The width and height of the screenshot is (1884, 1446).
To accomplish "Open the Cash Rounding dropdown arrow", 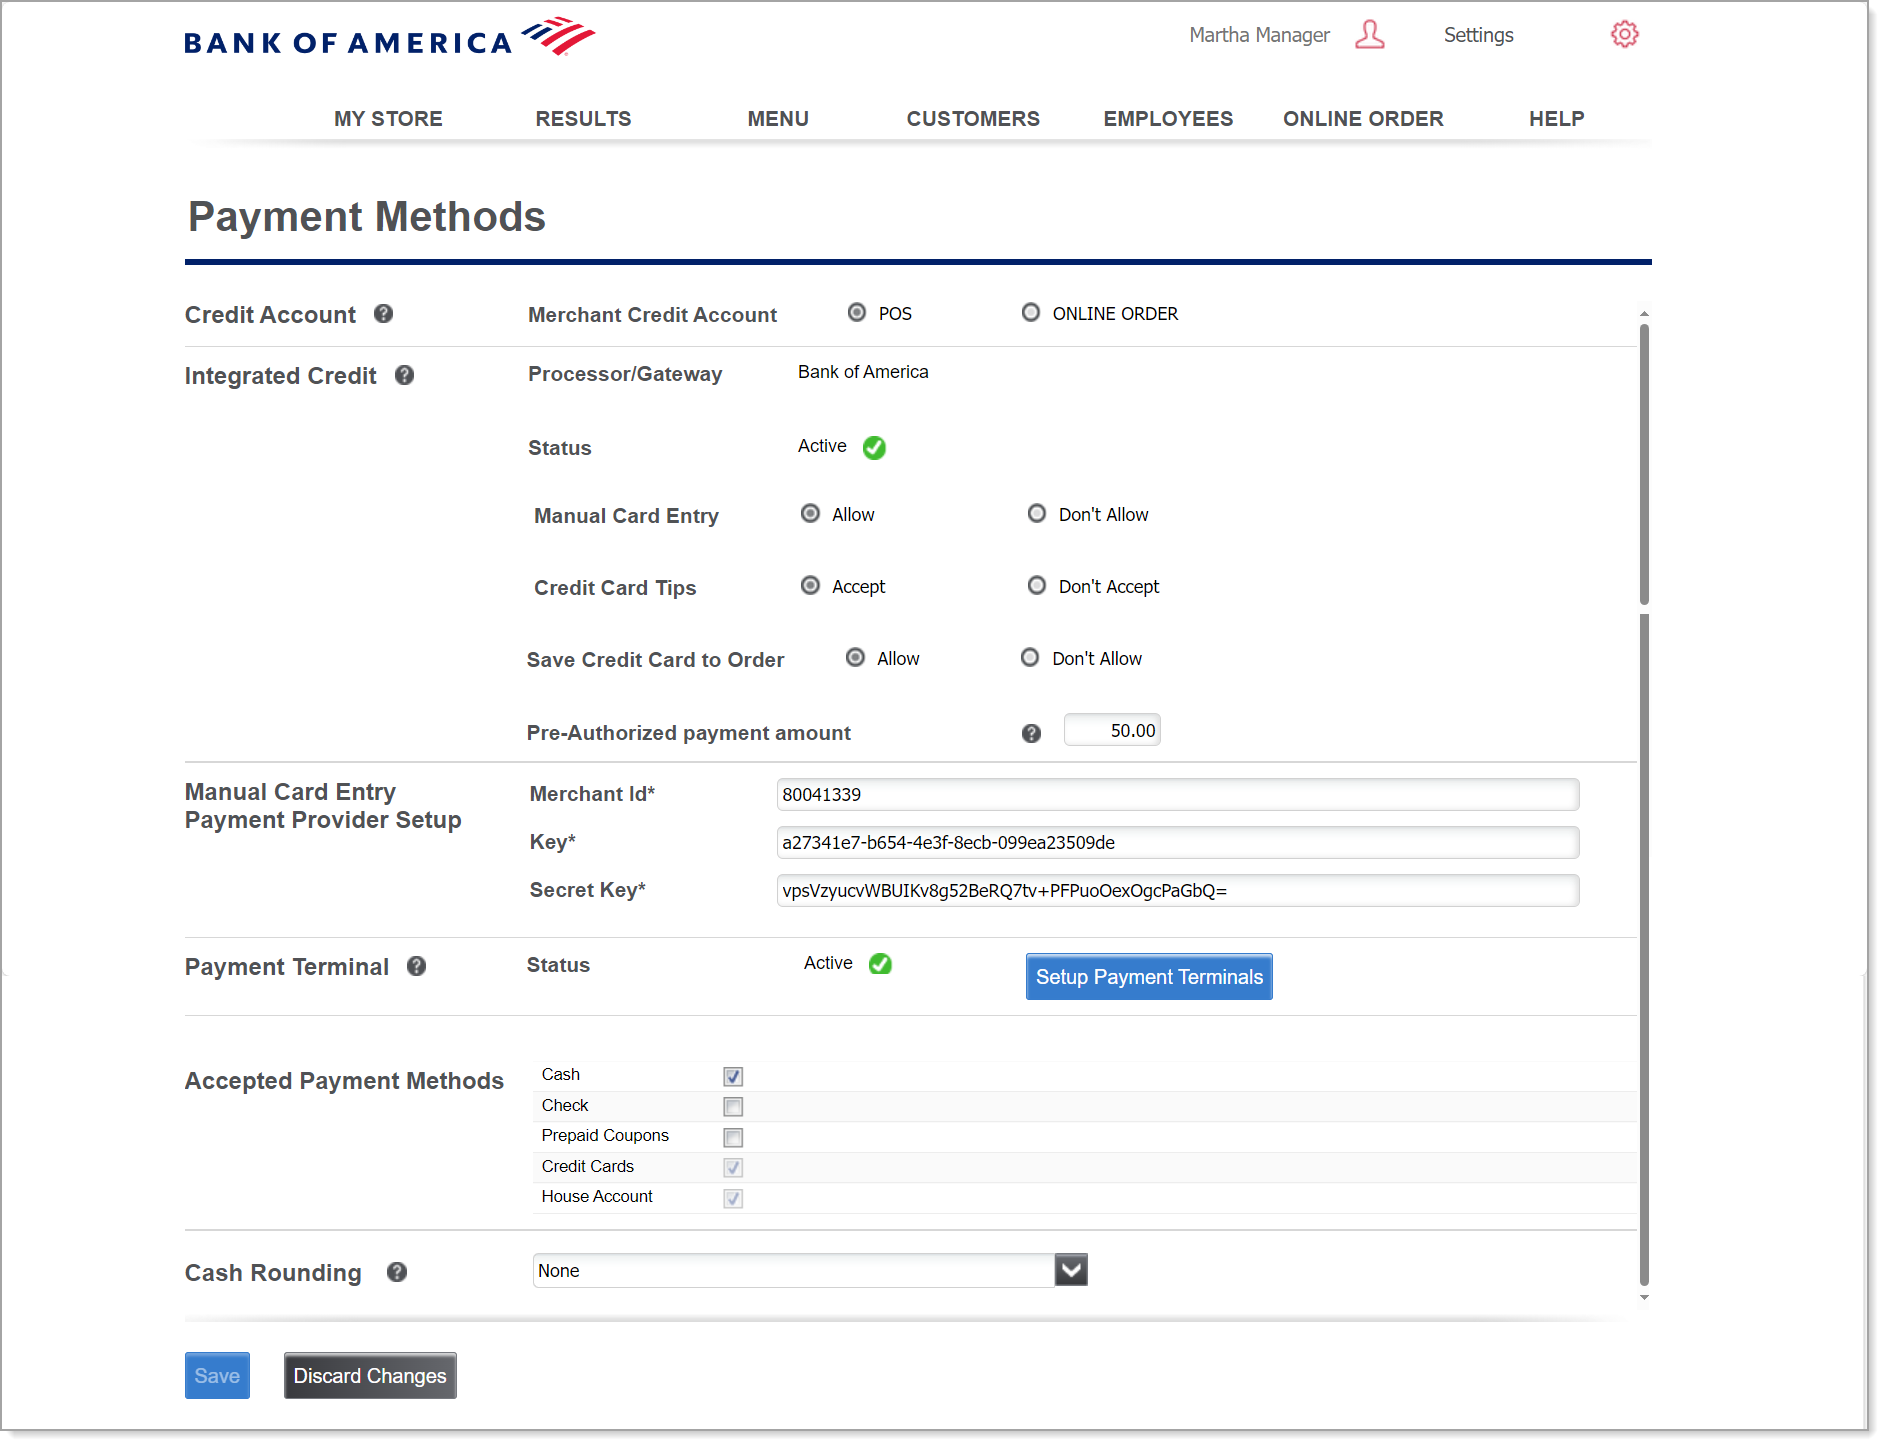I will pyautogui.click(x=1071, y=1270).
